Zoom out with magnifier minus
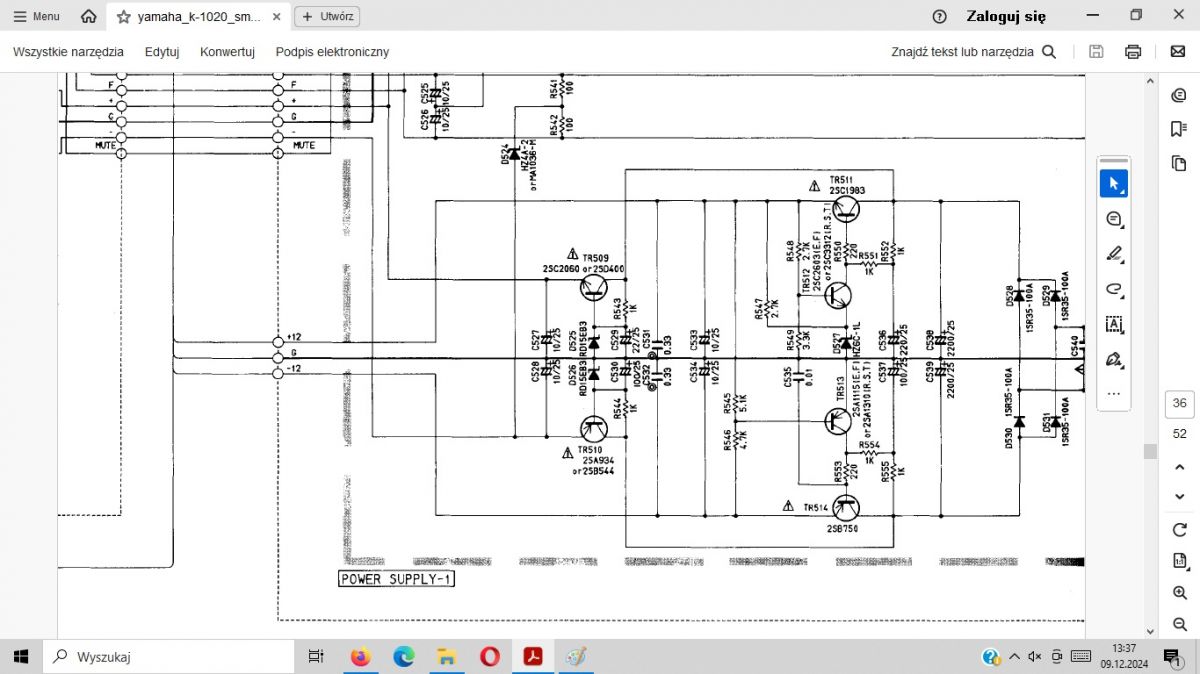Image resolution: width=1200 pixels, height=674 pixels. (x=1179, y=624)
